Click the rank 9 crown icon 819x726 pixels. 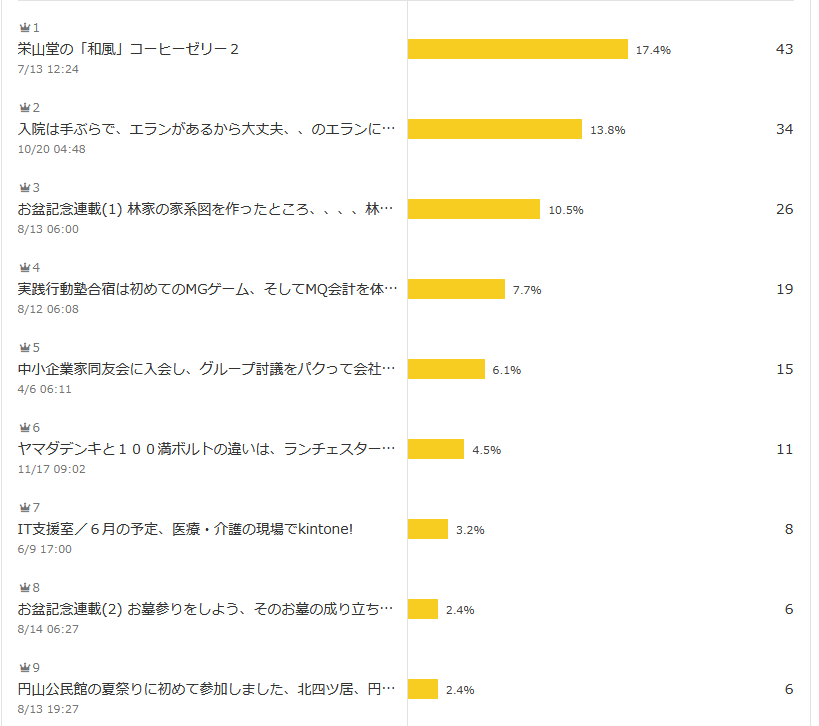25,668
